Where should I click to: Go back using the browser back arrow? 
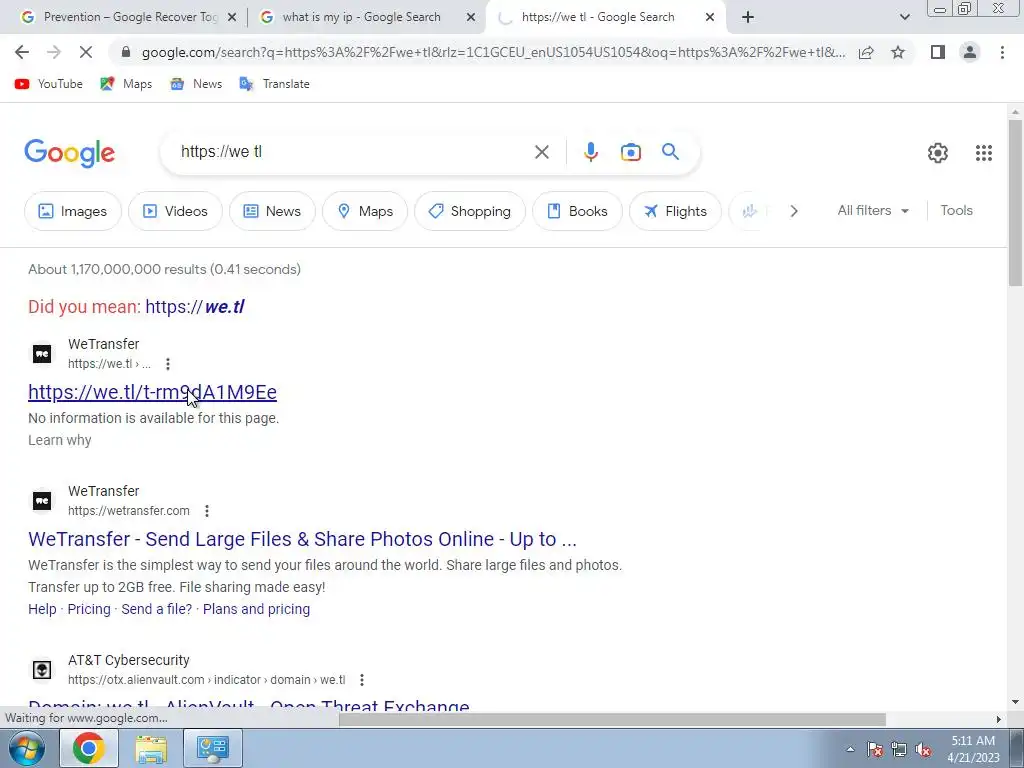(22, 52)
